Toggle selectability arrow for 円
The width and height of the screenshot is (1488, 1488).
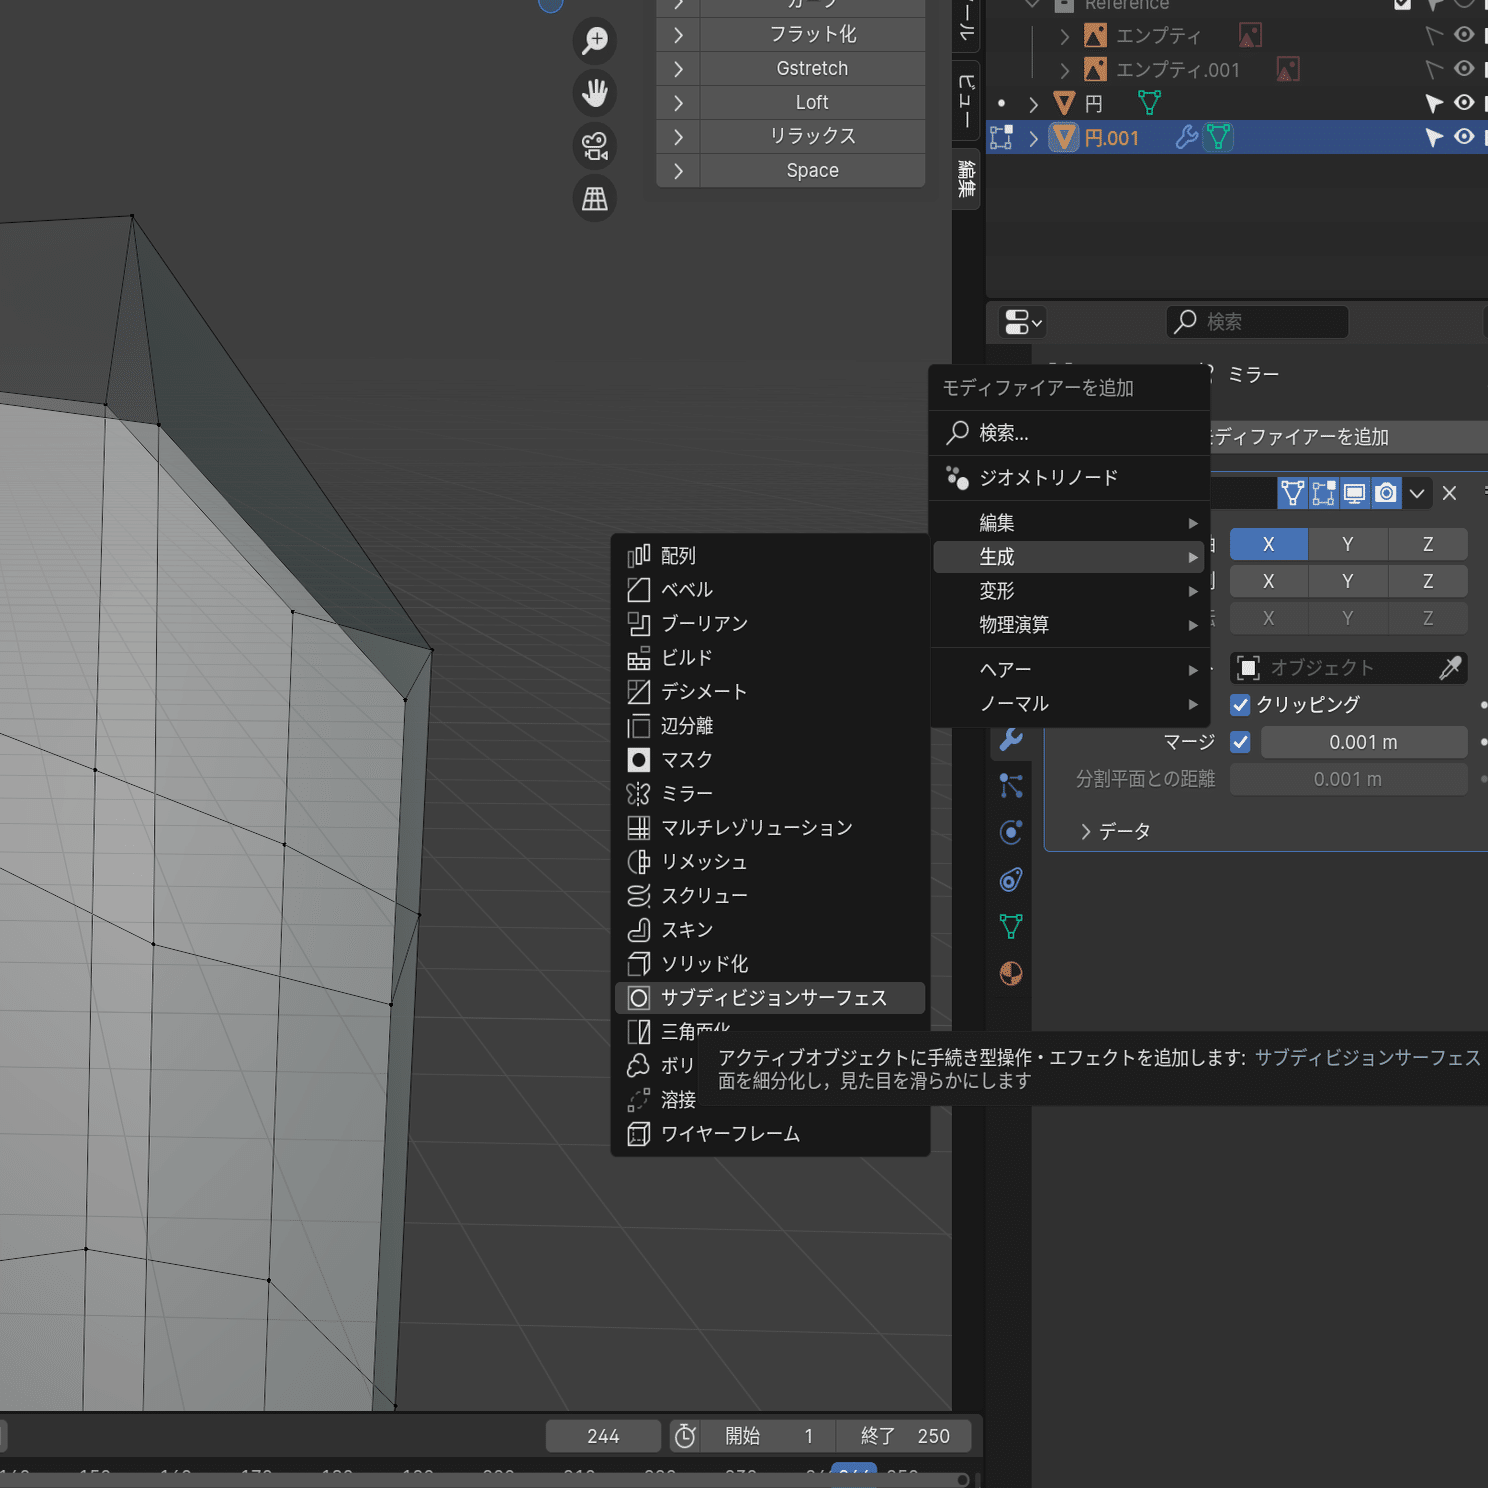click(1434, 103)
